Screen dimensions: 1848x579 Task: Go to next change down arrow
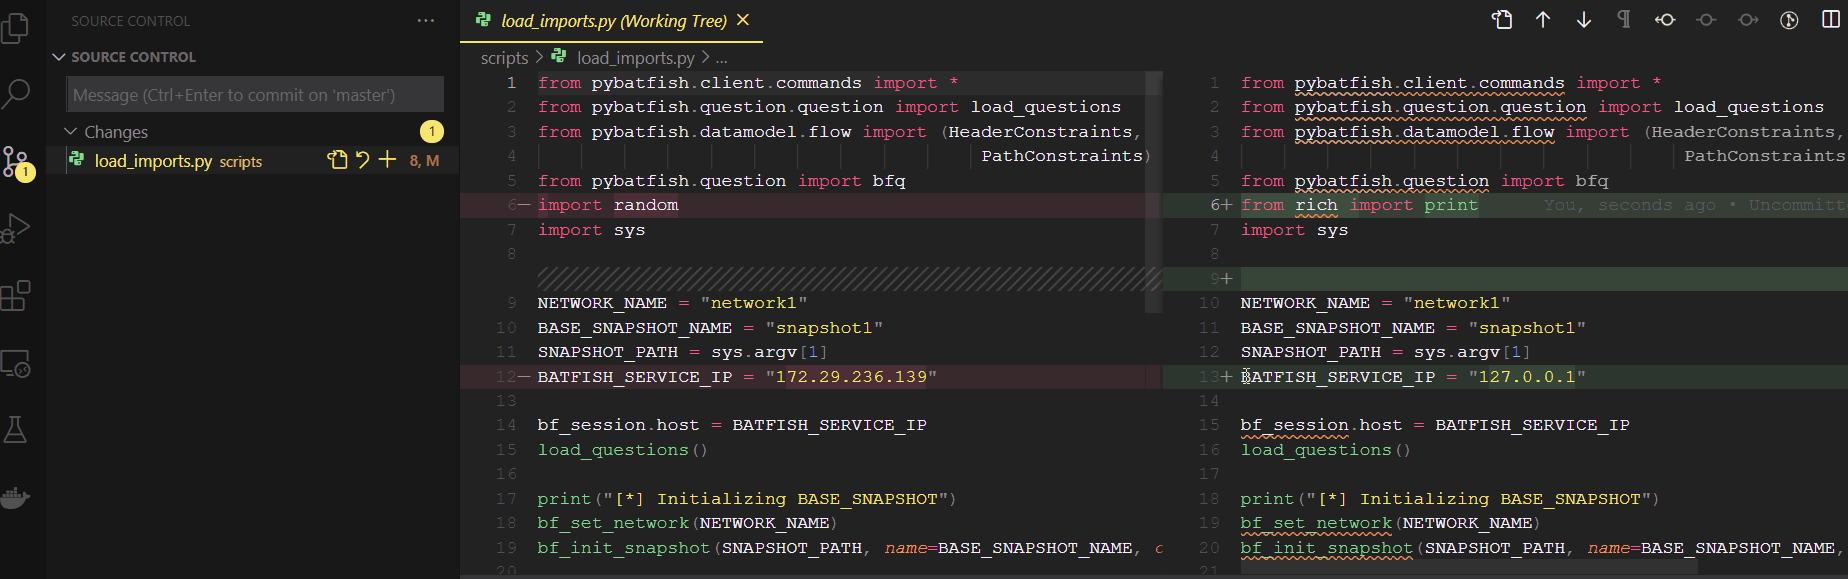point(1584,20)
